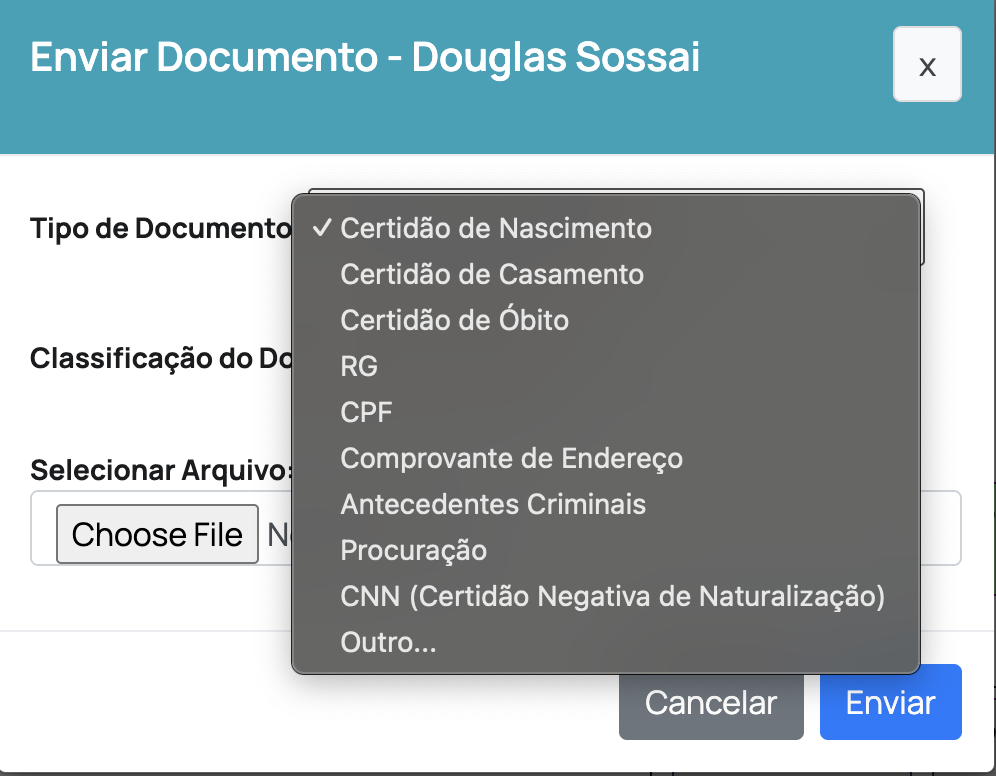Choose CNN (Certidão Negativa de Naturalização)
This screenshot has width=996, height=776.
[x=613, y=596]
